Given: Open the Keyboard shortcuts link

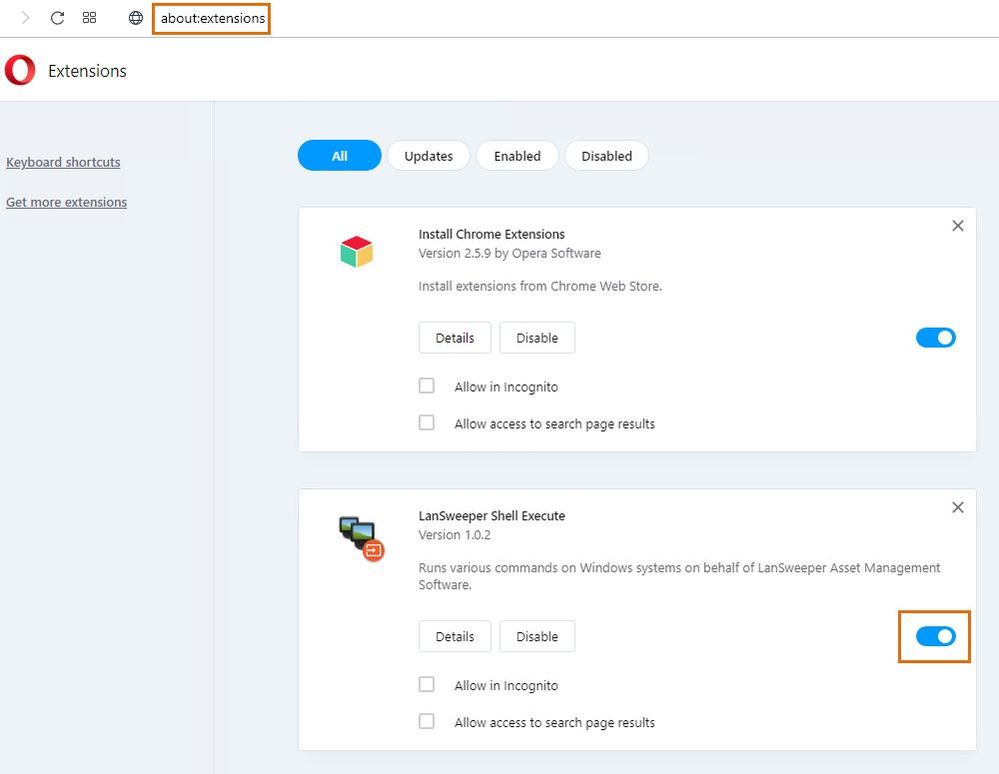Looking at the screenshot, I should (x=63, y=162).
